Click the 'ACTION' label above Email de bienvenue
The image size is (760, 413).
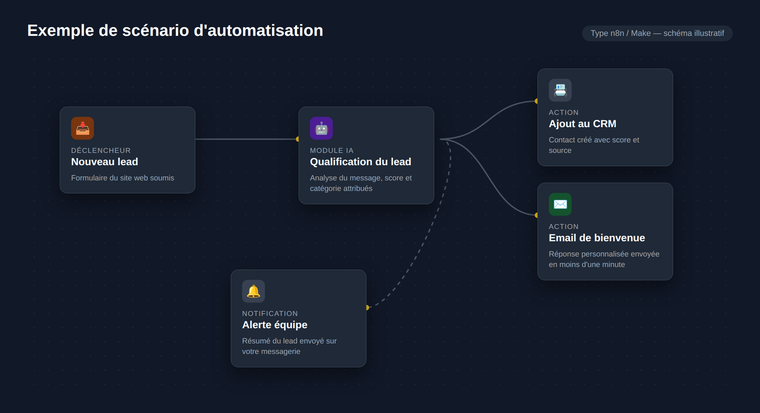564,226
